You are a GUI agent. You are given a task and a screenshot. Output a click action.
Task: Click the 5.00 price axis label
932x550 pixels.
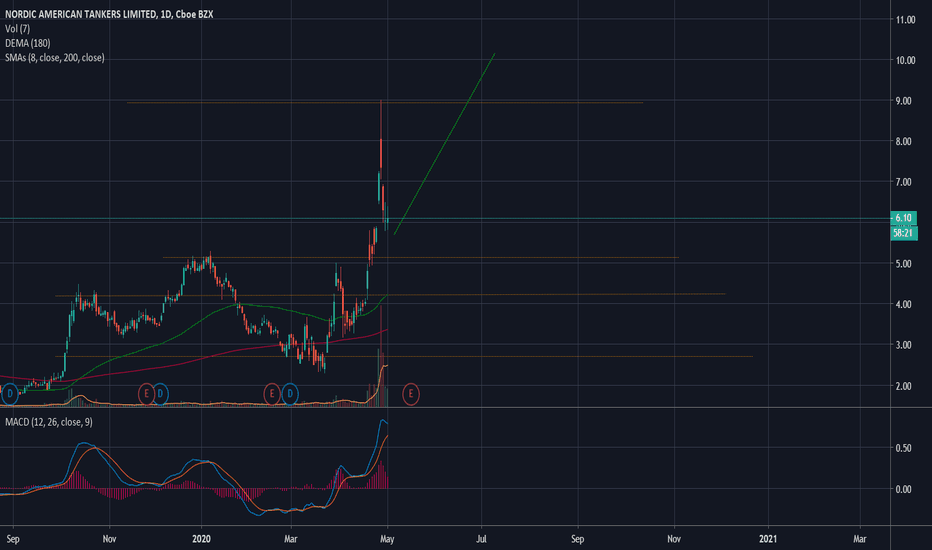[903, 264]
